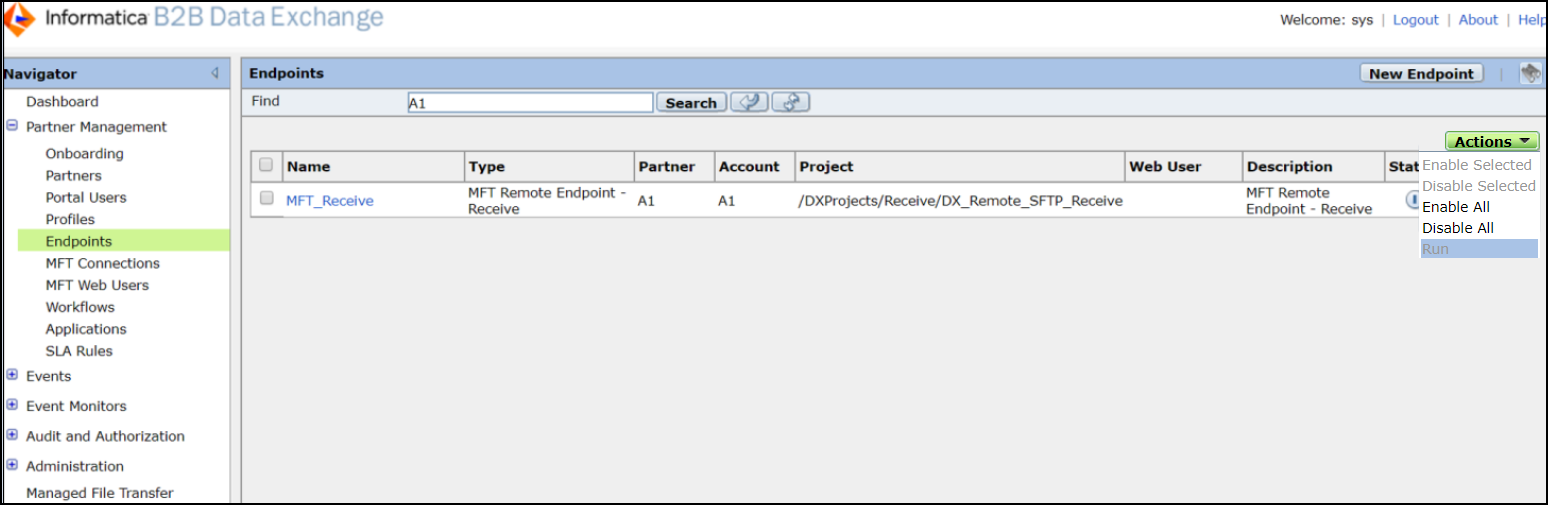Click the Informatica logo icon
Viewport: 1548px width, 505px height.
pyautogui.click(x=21, y=19)
